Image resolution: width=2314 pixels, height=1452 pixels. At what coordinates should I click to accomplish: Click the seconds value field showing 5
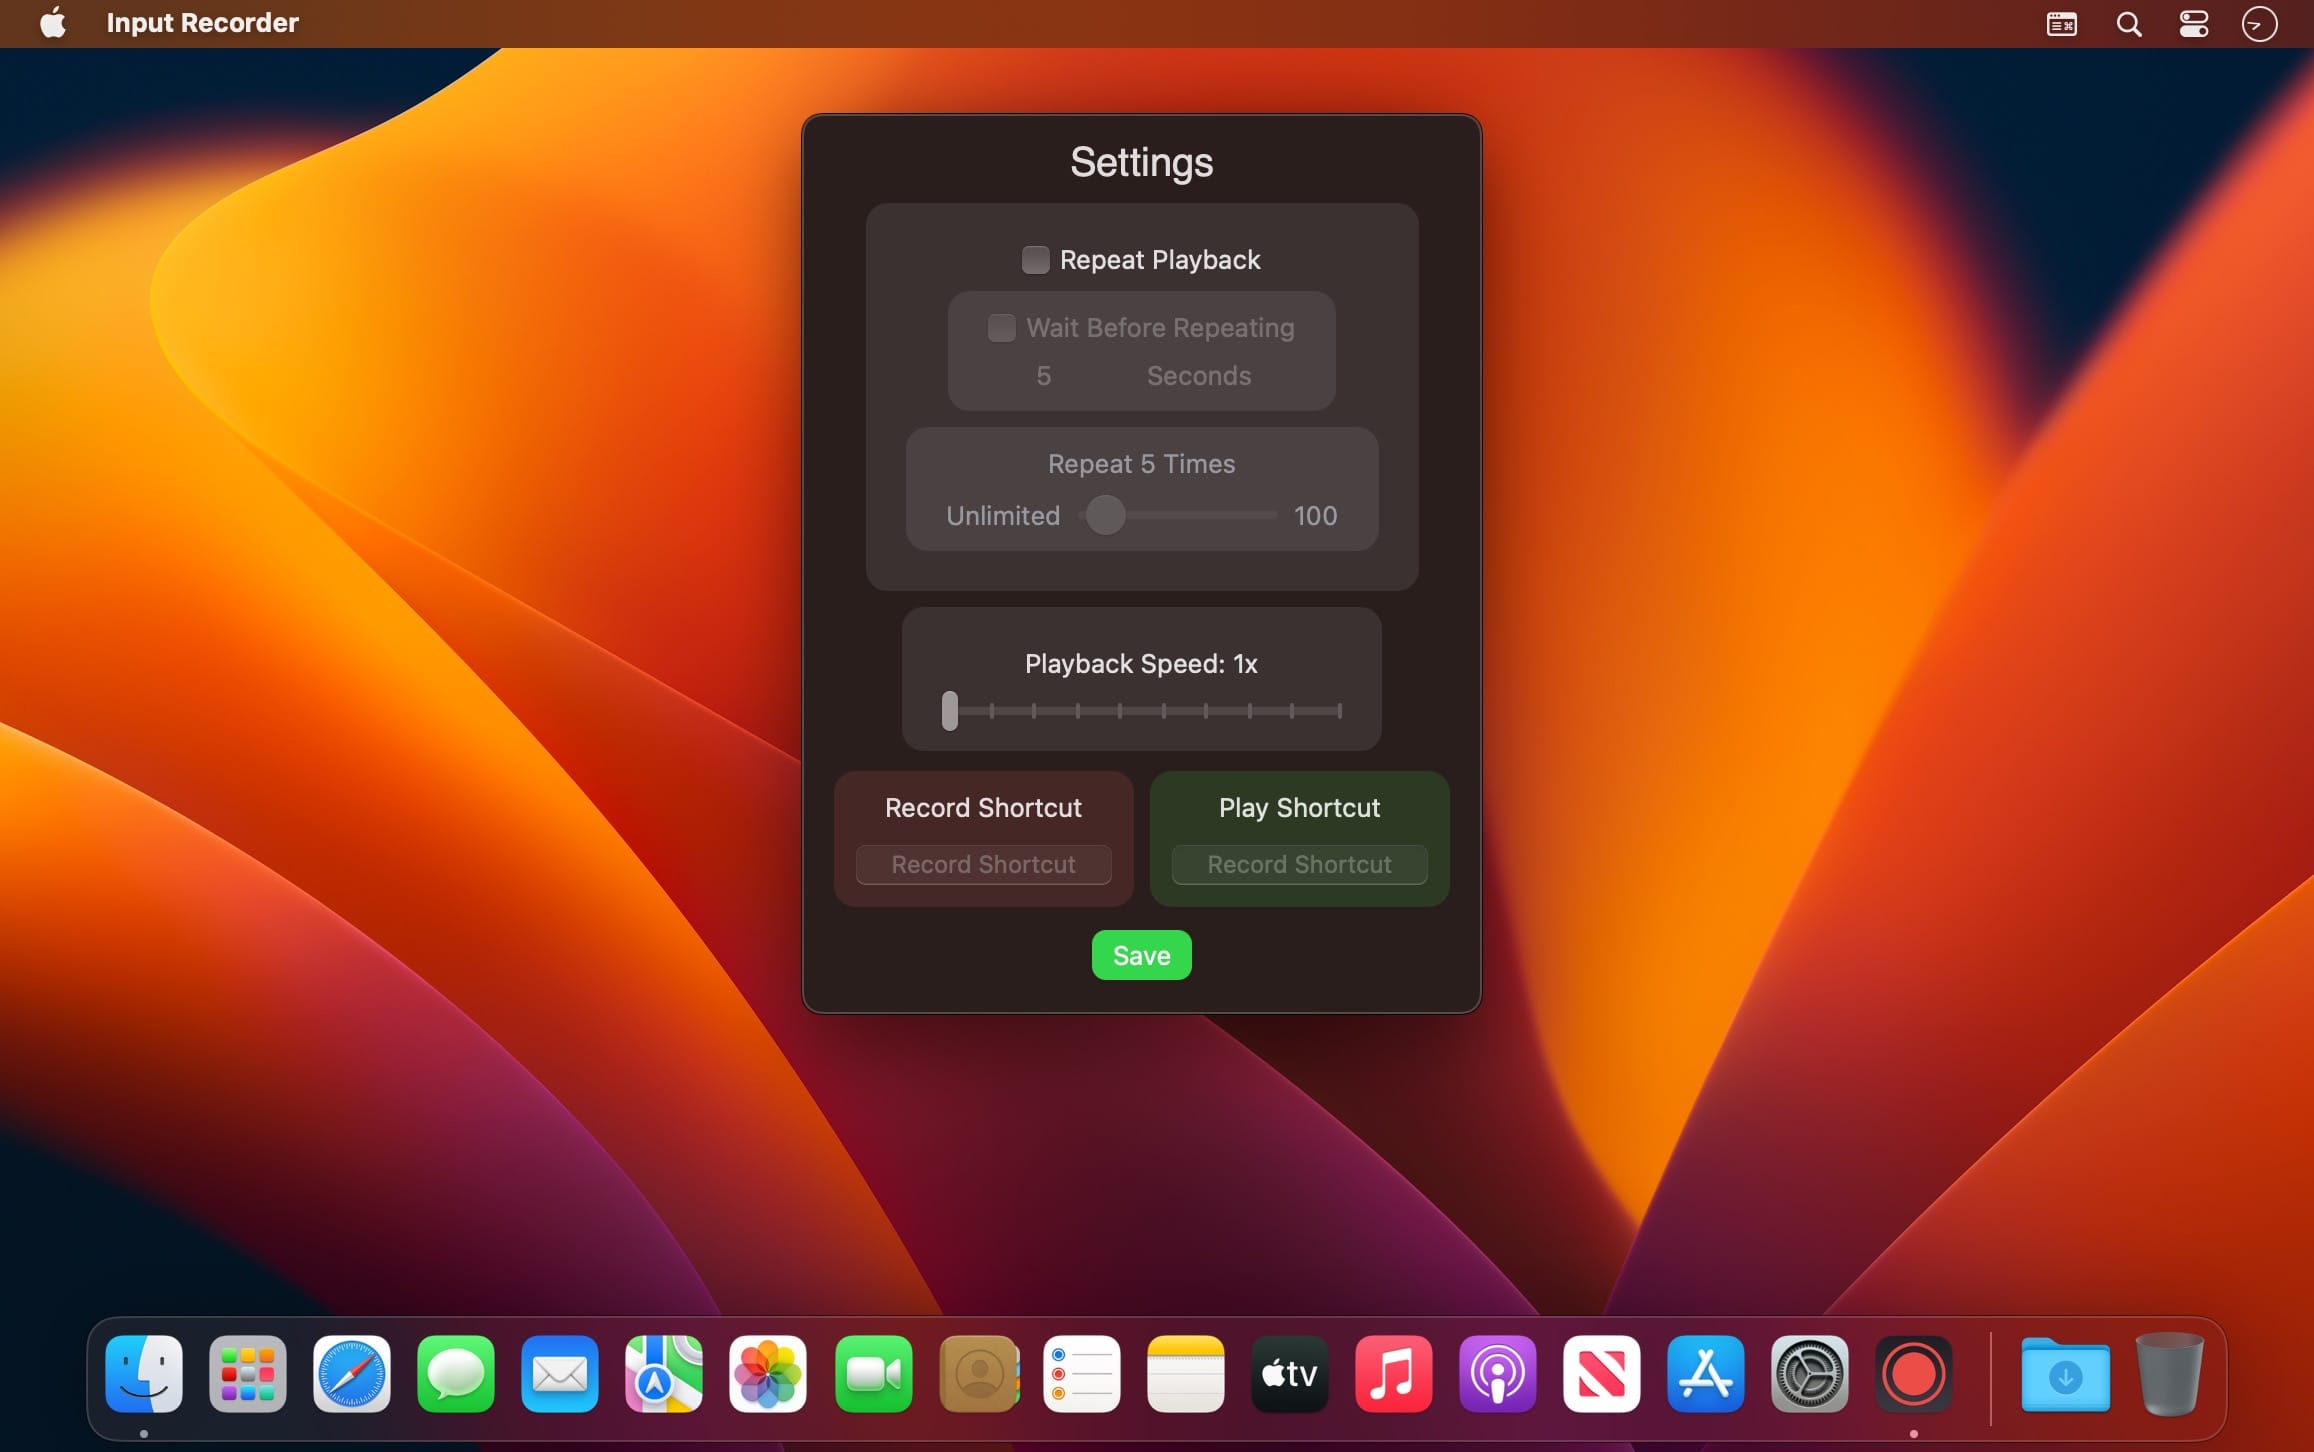(x=1043, y=376)
